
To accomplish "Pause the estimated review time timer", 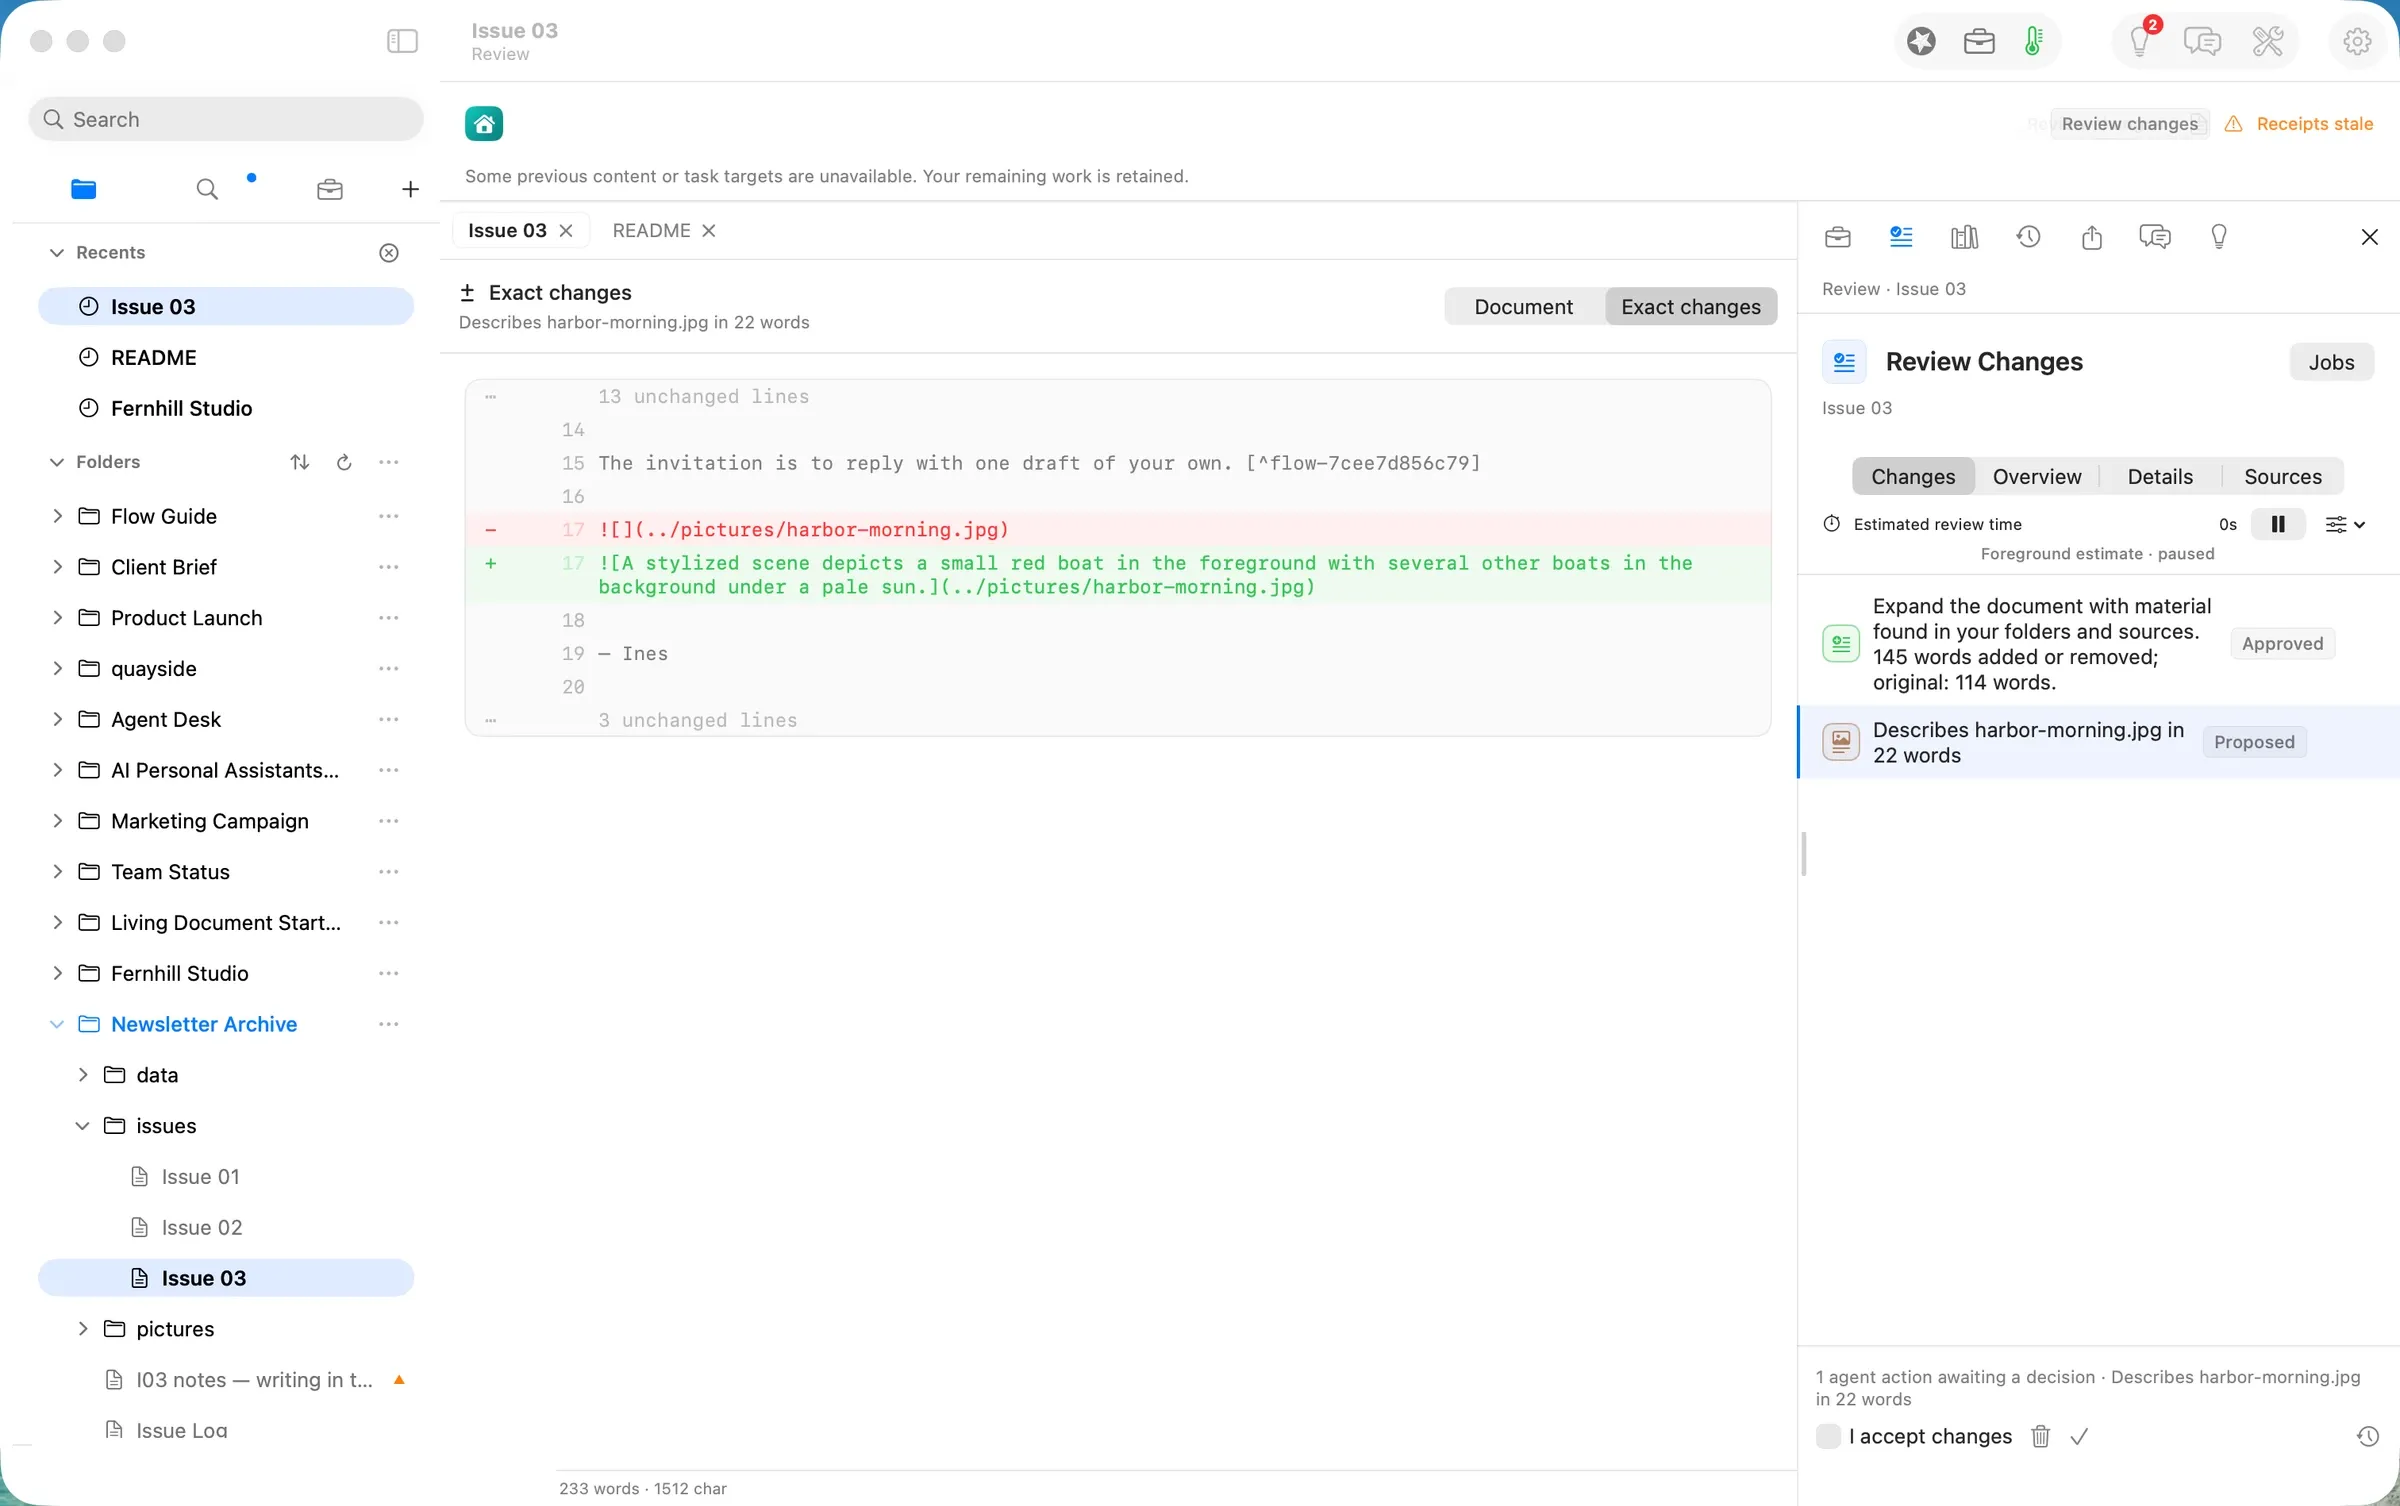I will point(2278,524).
